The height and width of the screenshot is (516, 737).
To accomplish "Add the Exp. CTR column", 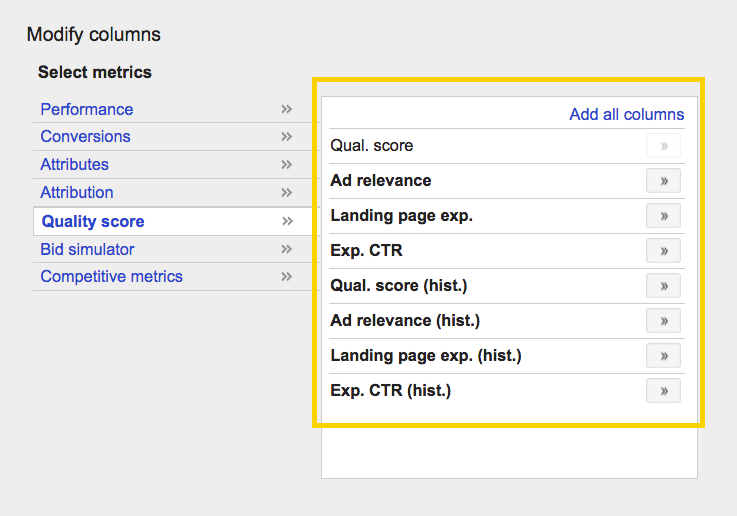I will (x=663, y=250).
